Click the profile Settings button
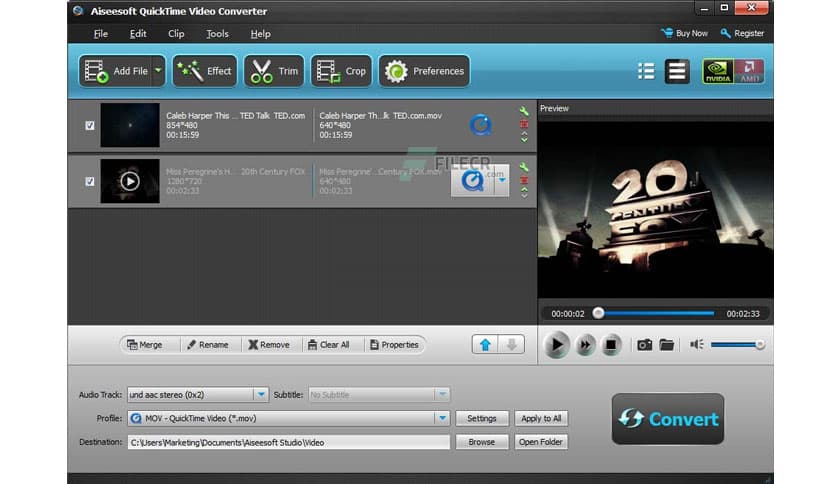This screenshot has width=836, height=484. 482,418
